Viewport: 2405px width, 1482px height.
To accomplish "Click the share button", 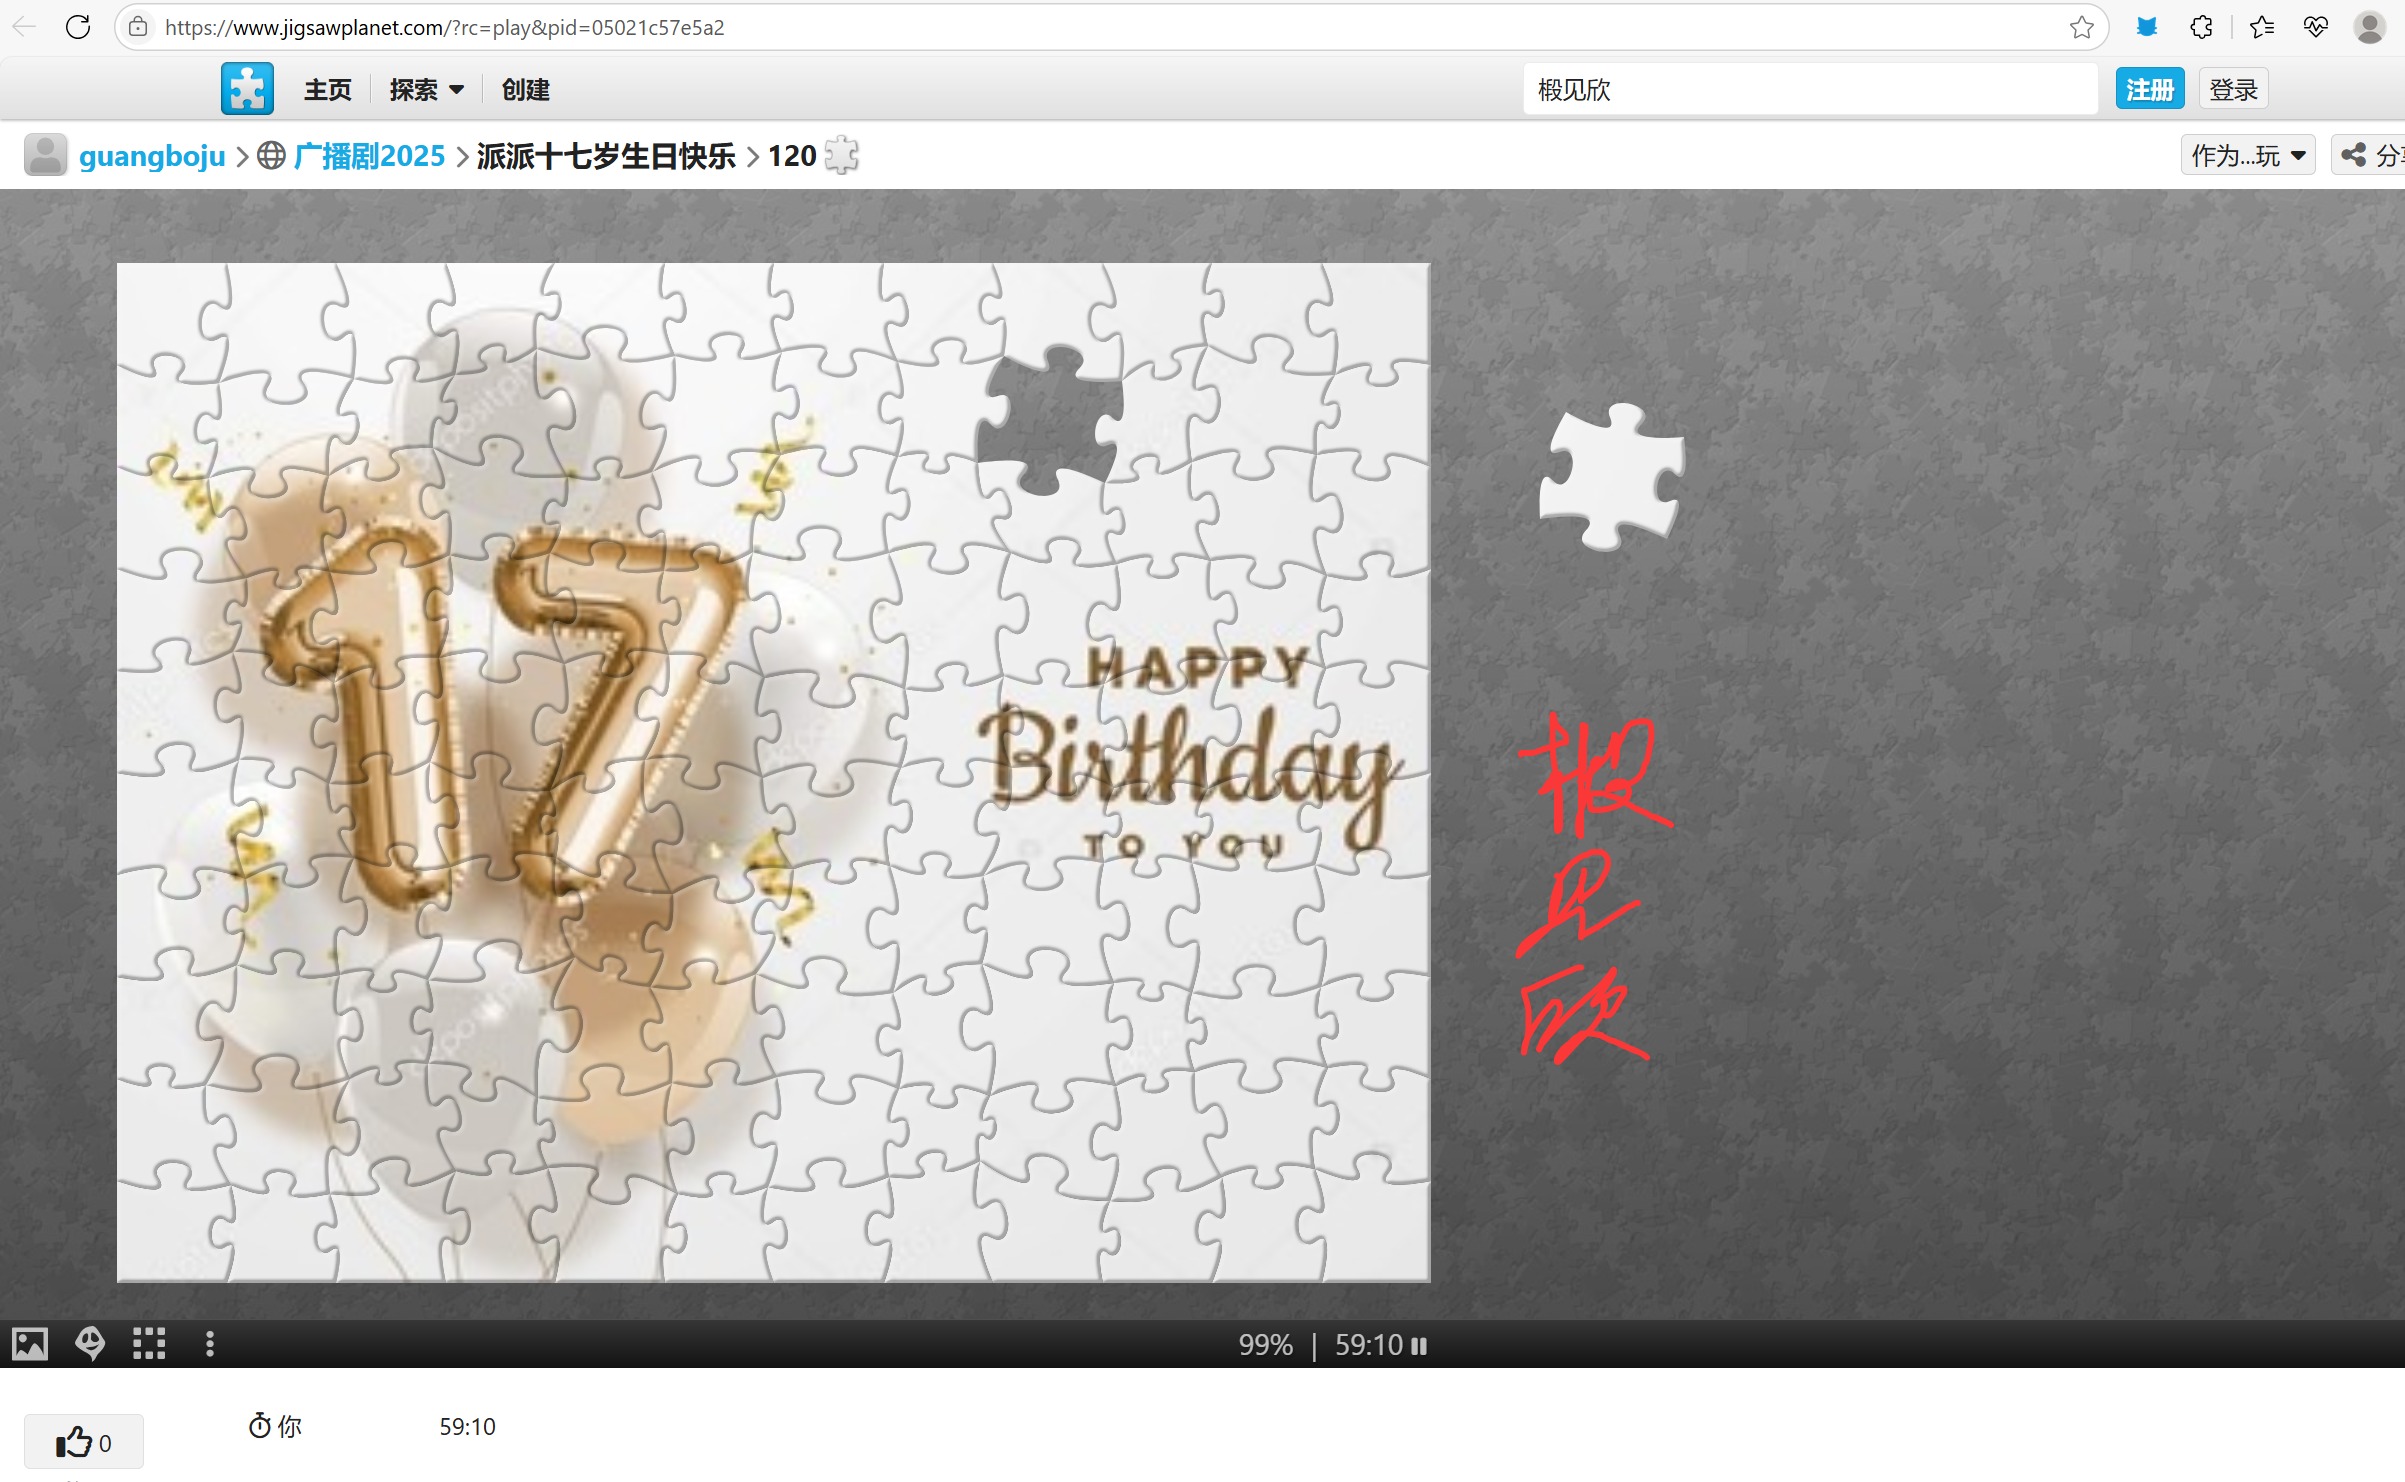I will 2368,155.
